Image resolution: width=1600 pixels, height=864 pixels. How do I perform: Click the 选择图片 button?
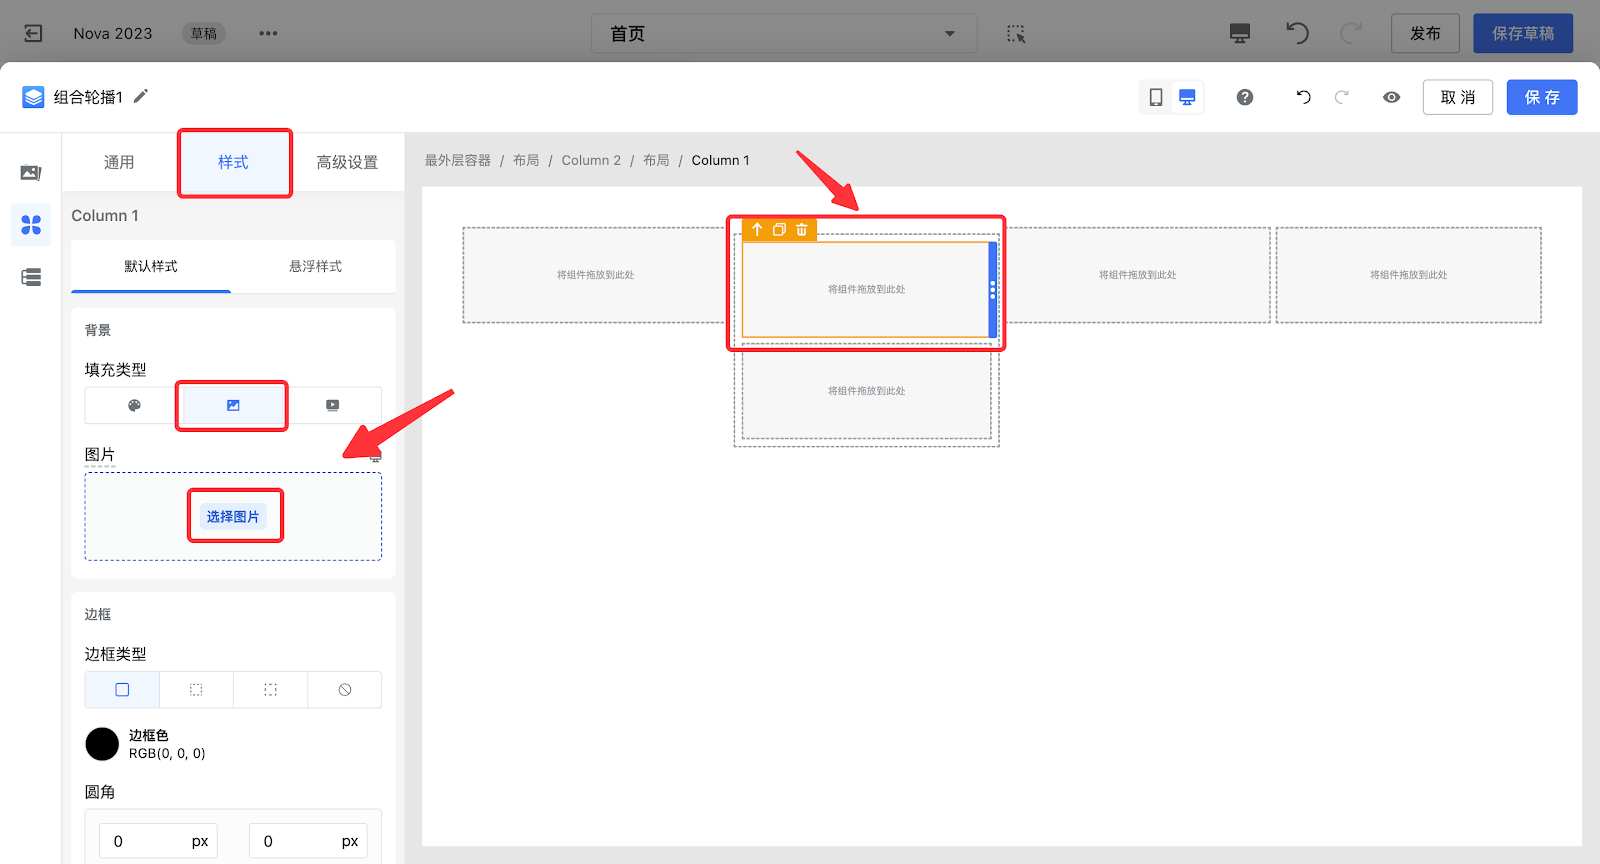[233, 517]
